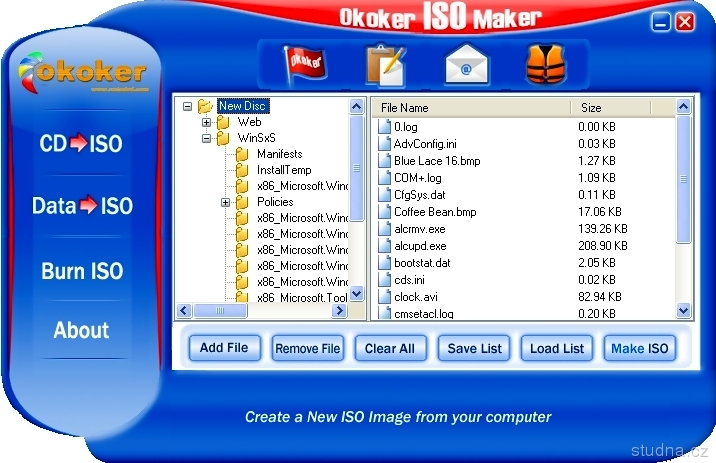Click the Add File button

(224, 348)
